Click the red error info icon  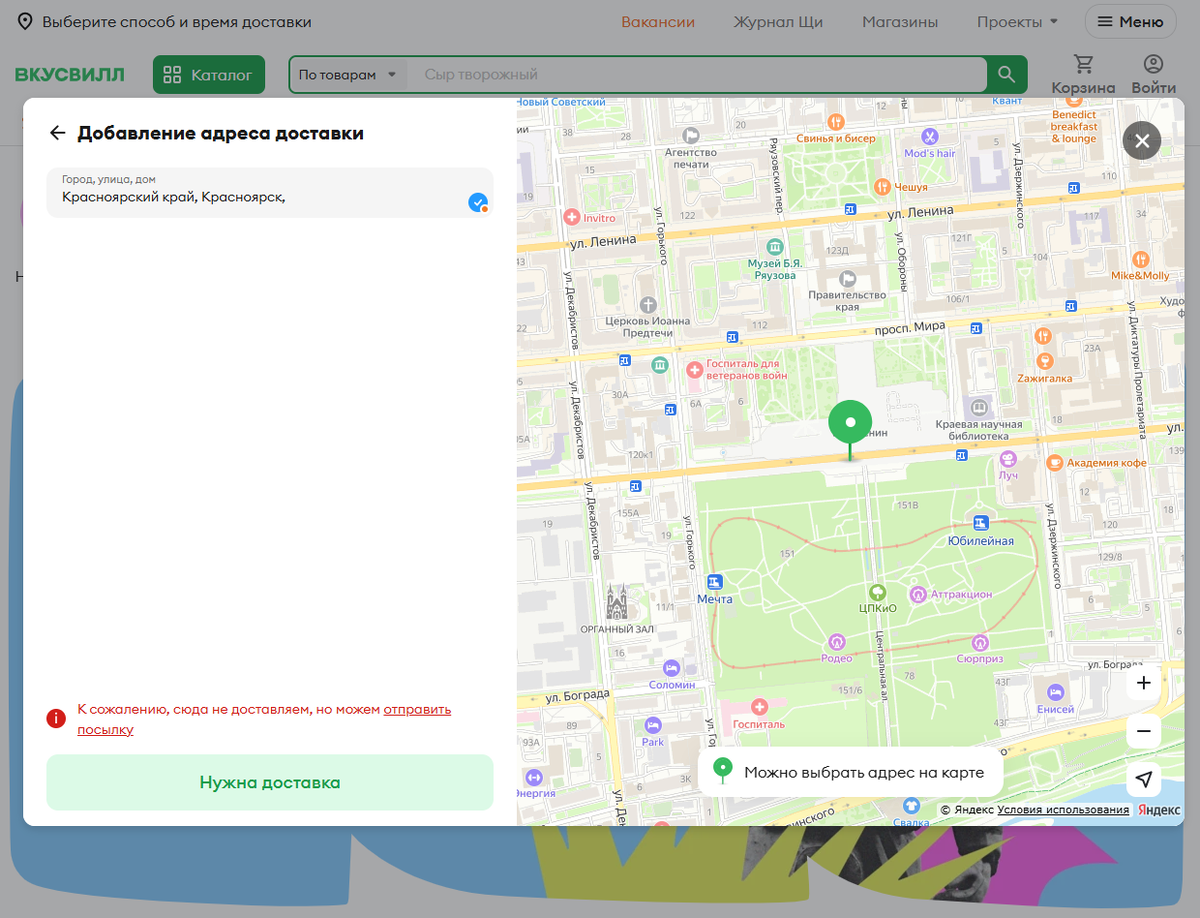56,718
